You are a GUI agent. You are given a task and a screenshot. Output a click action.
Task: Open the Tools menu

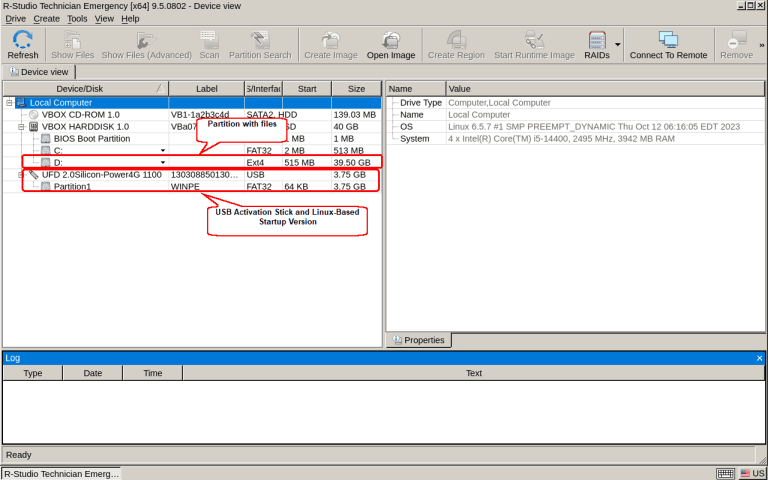click(77, 18)
